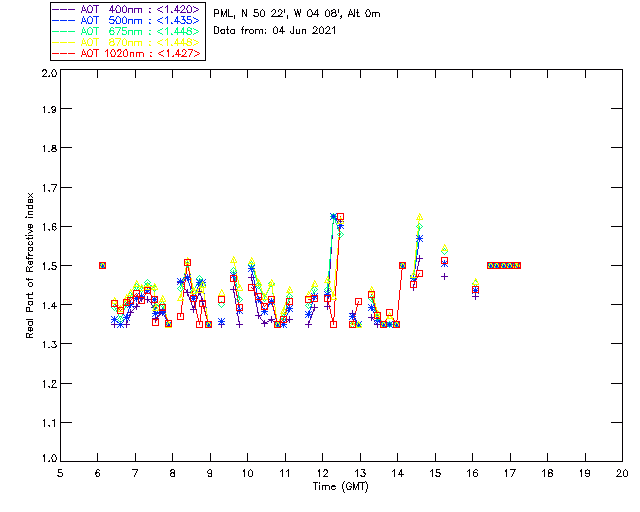Click the station title text starting with PML

point(297,14)
